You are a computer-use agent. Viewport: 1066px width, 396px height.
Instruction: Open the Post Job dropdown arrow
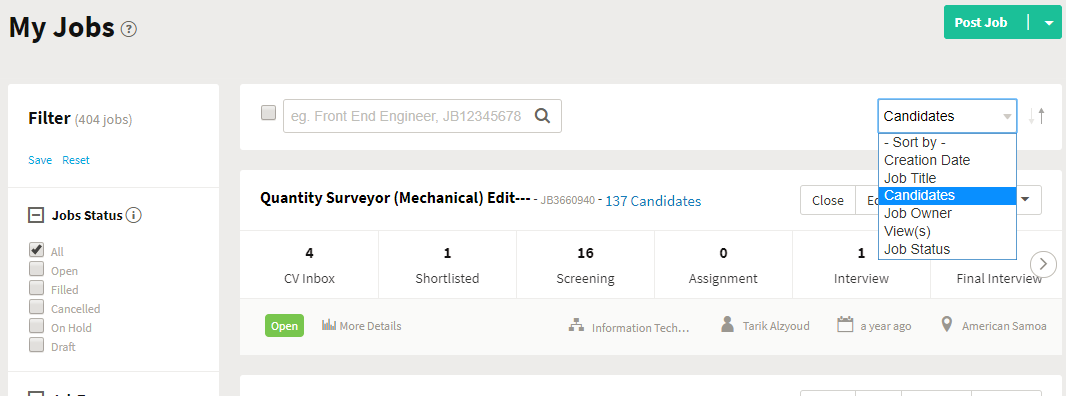[1048, 22]
